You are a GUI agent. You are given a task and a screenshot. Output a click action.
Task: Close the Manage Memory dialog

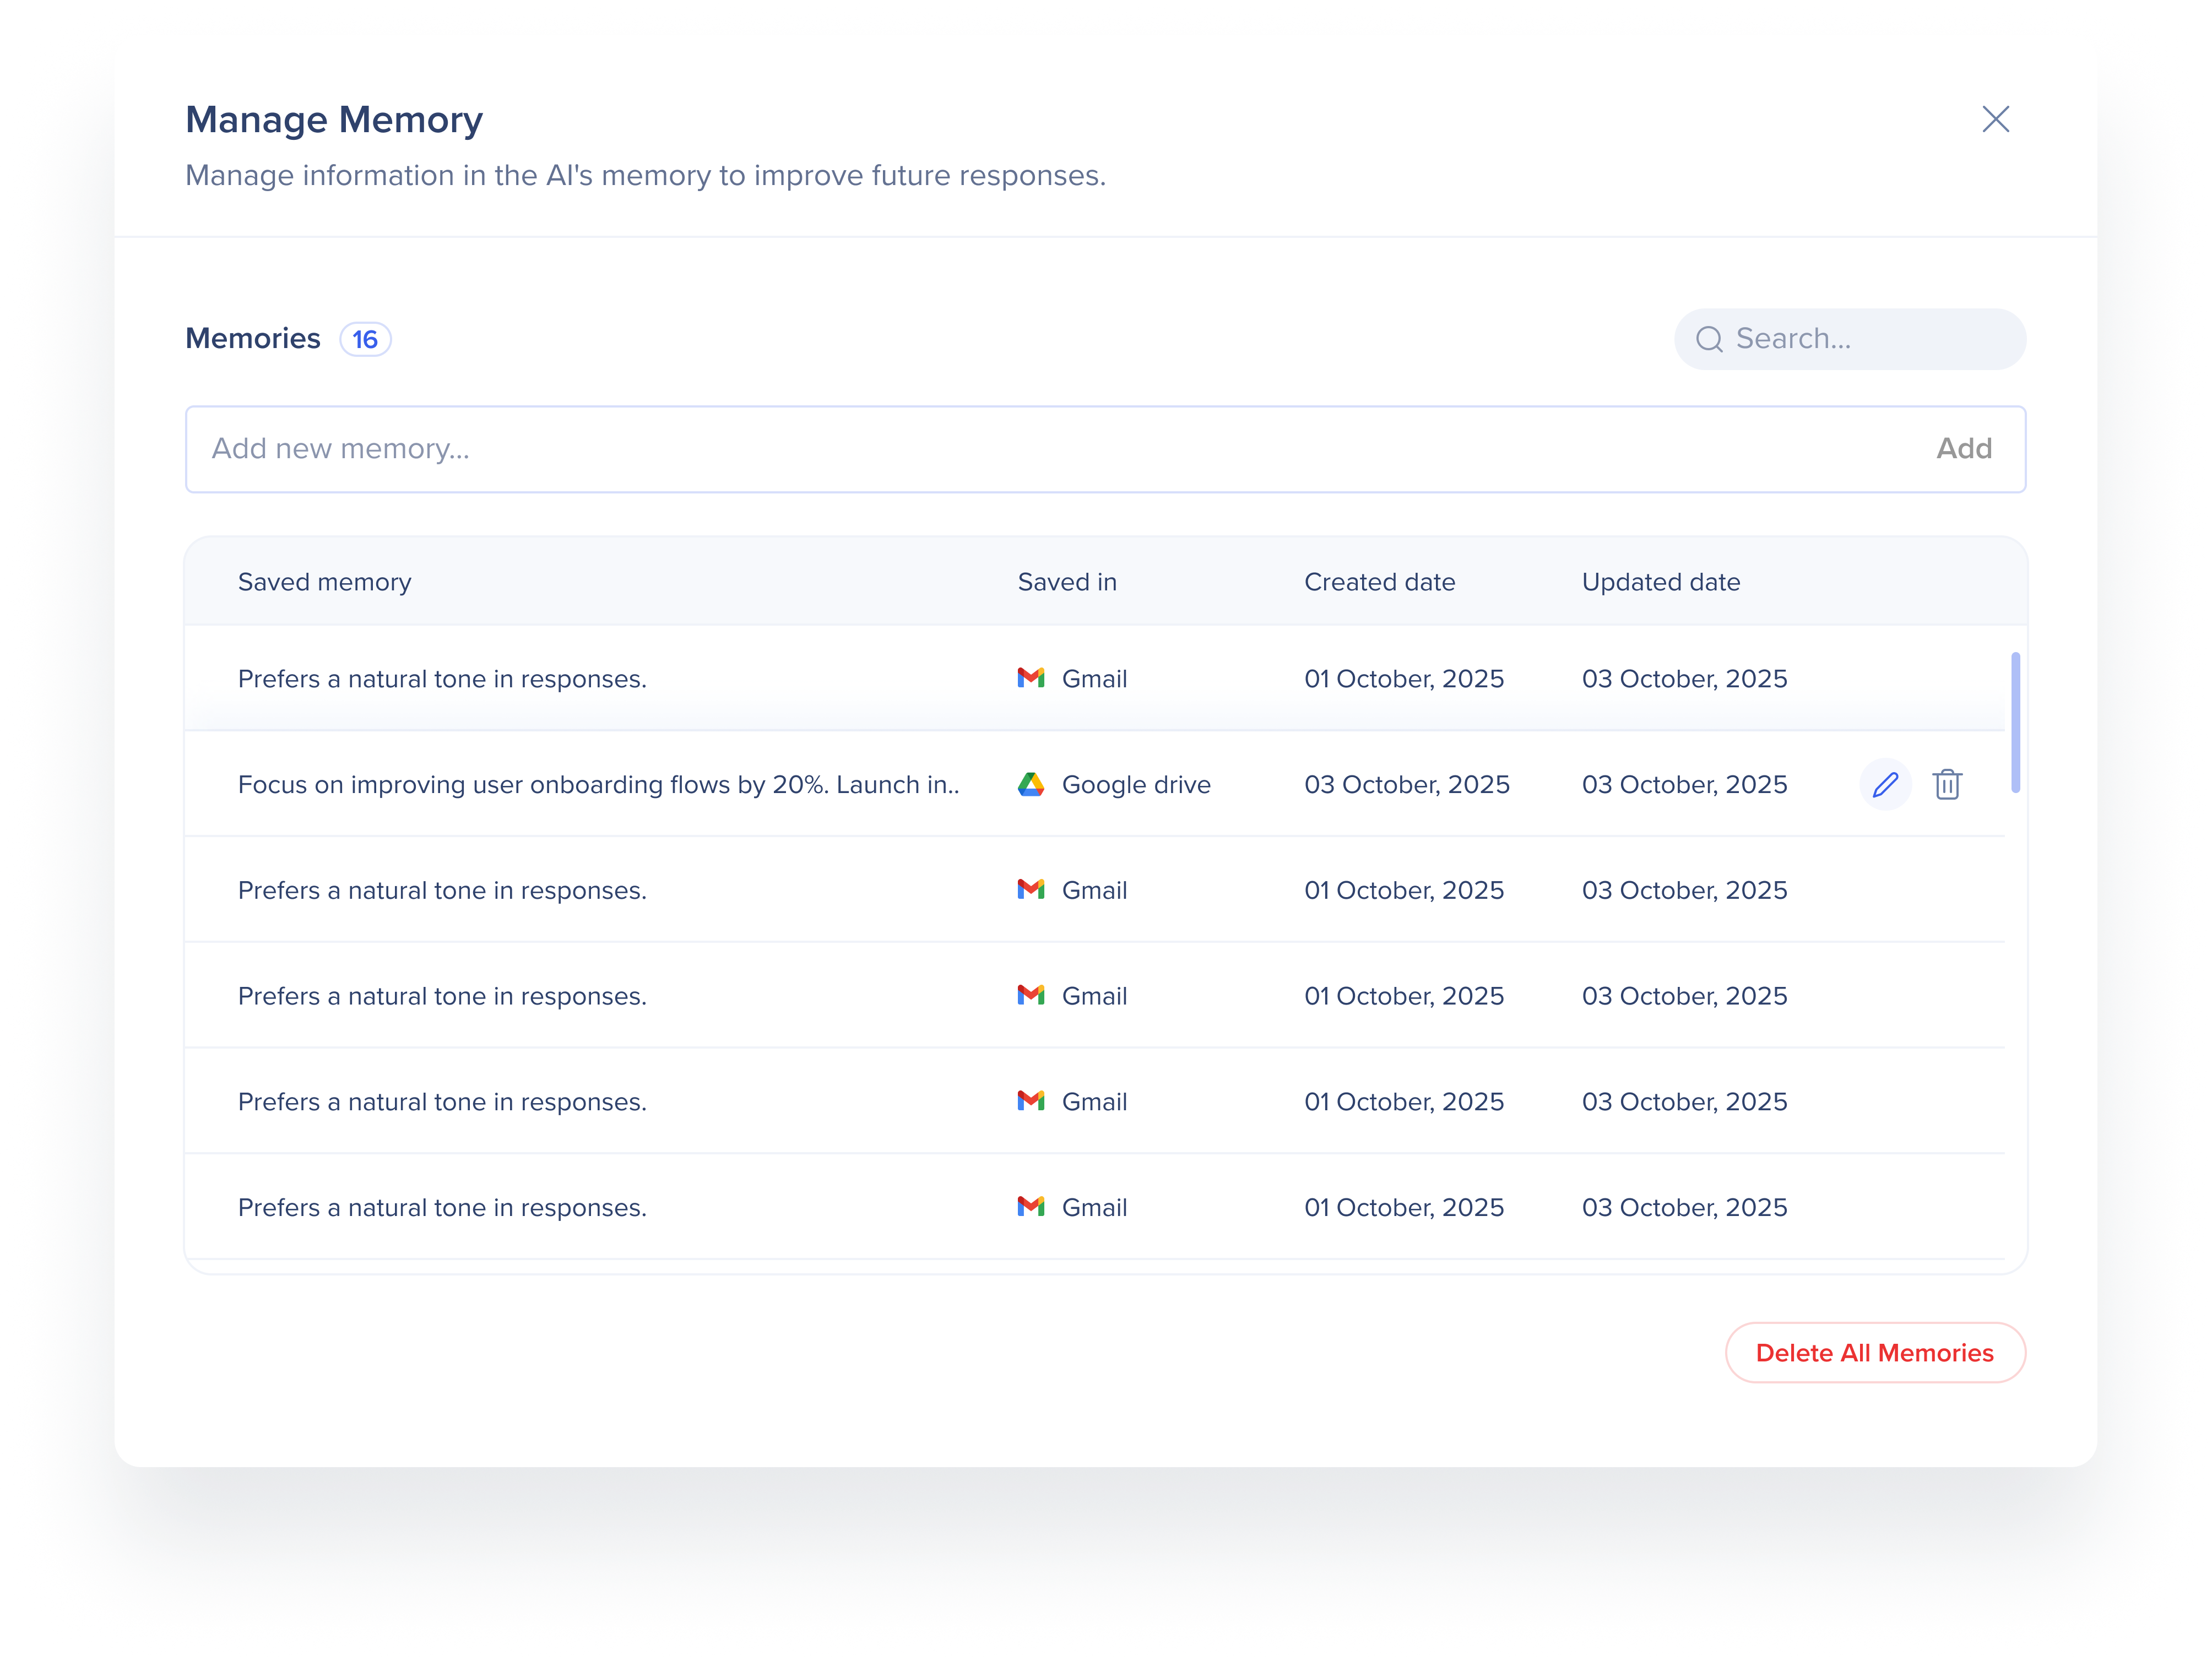[1995, 119]
